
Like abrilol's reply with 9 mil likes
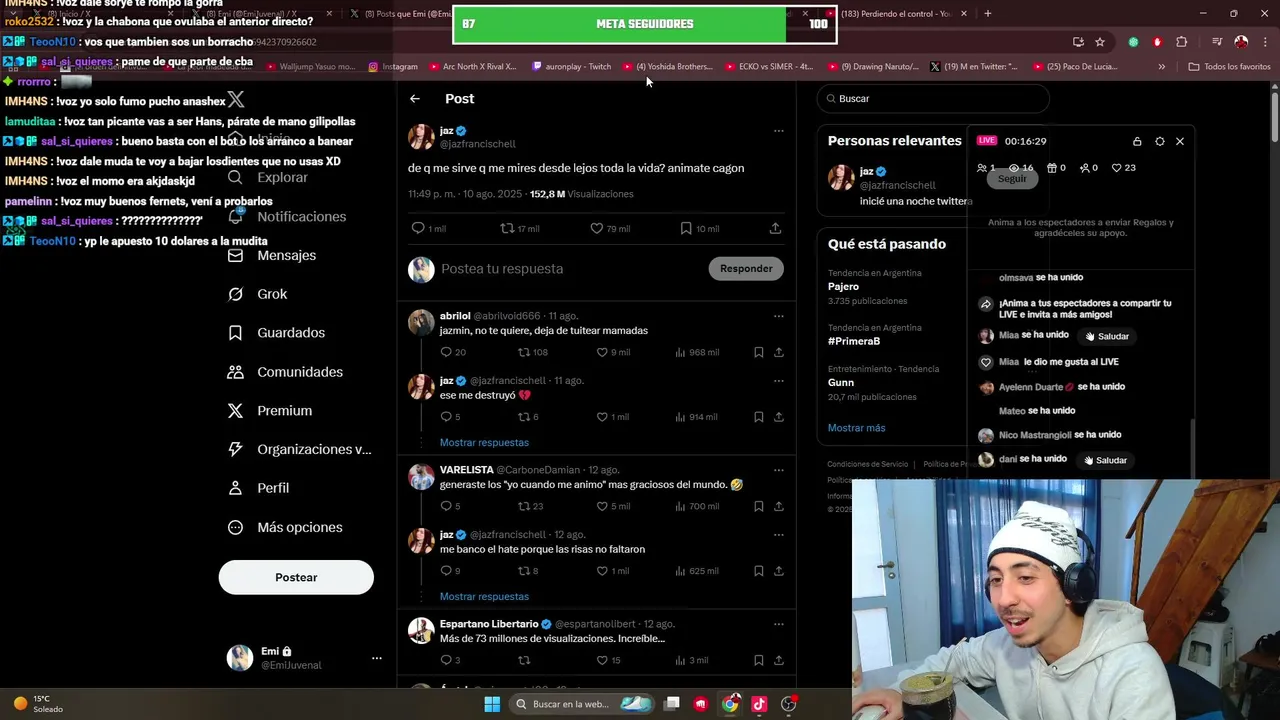(602, 352)
